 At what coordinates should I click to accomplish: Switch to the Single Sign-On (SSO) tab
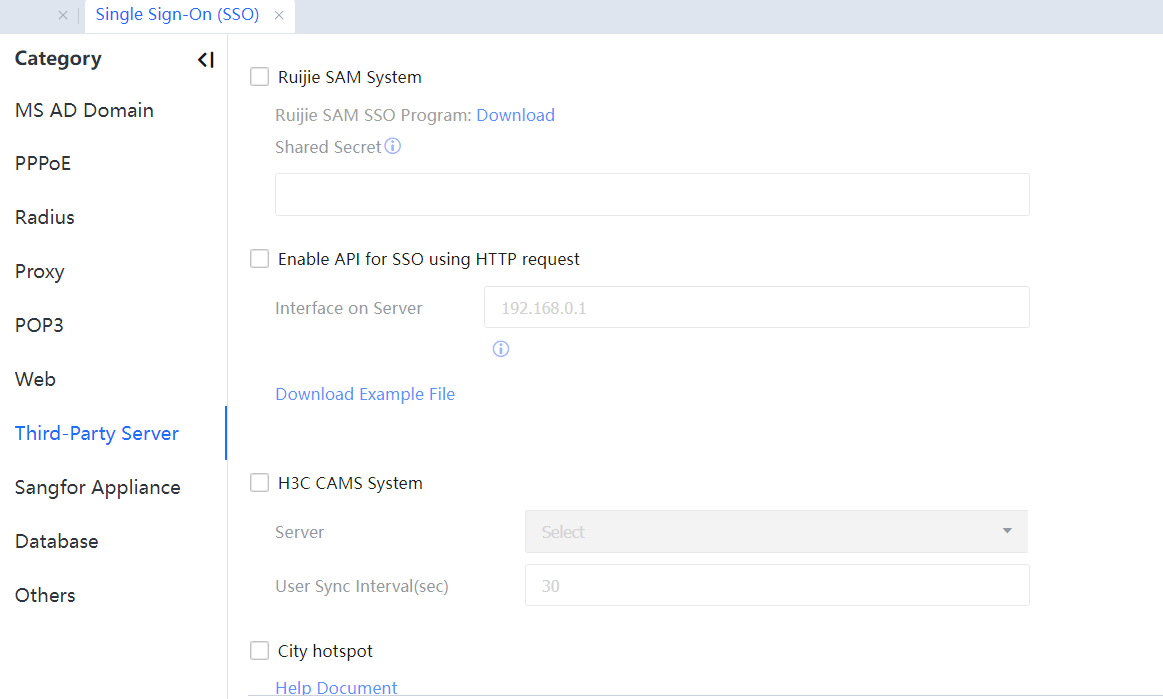pos(177,16)
